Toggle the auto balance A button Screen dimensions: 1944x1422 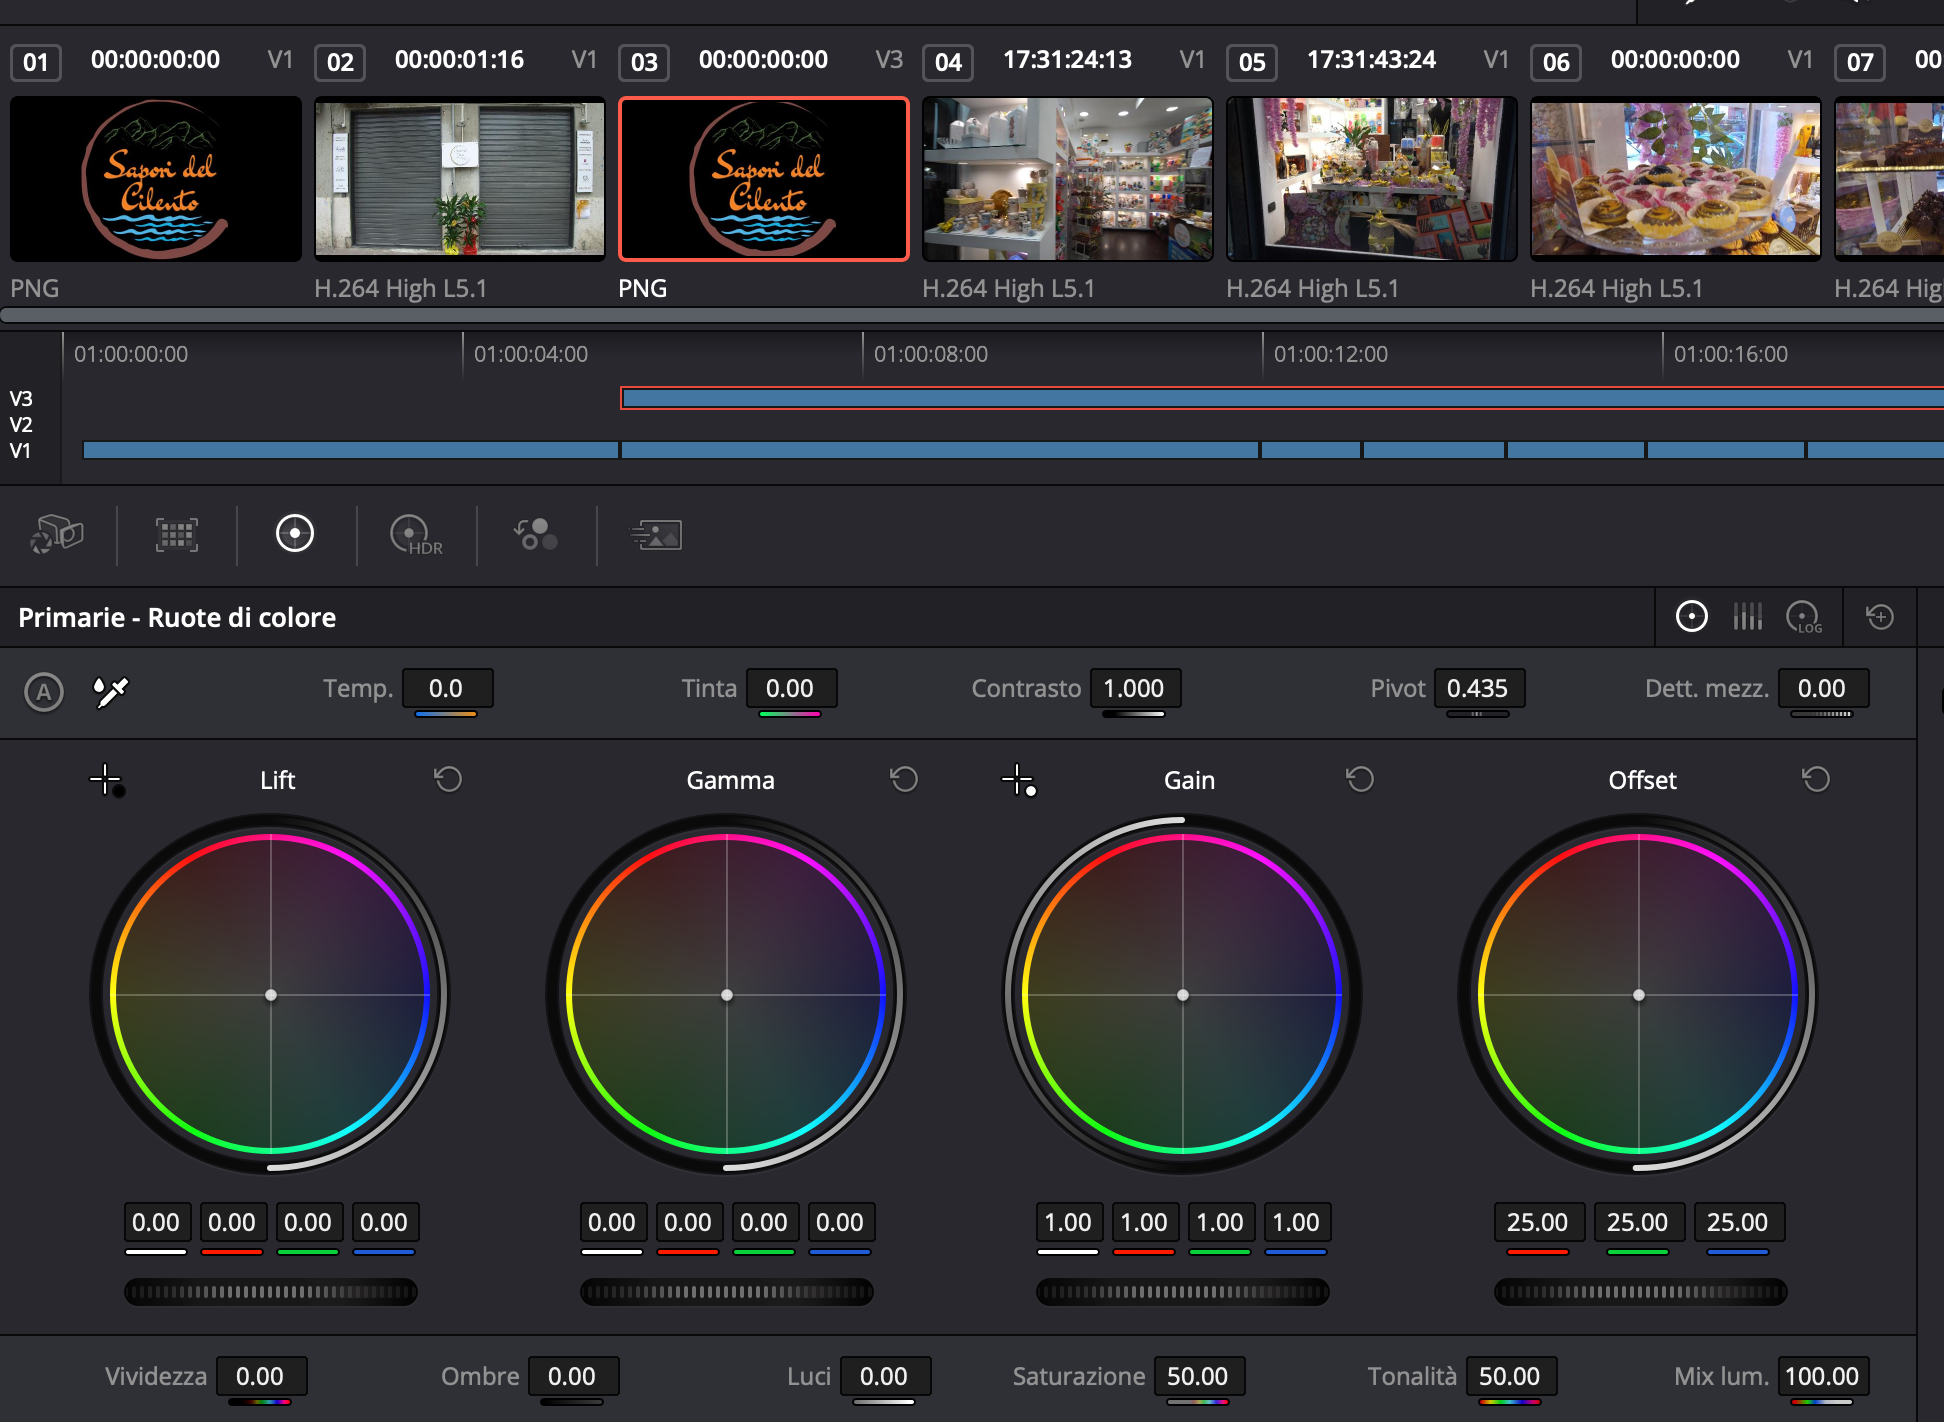[44, 691]
